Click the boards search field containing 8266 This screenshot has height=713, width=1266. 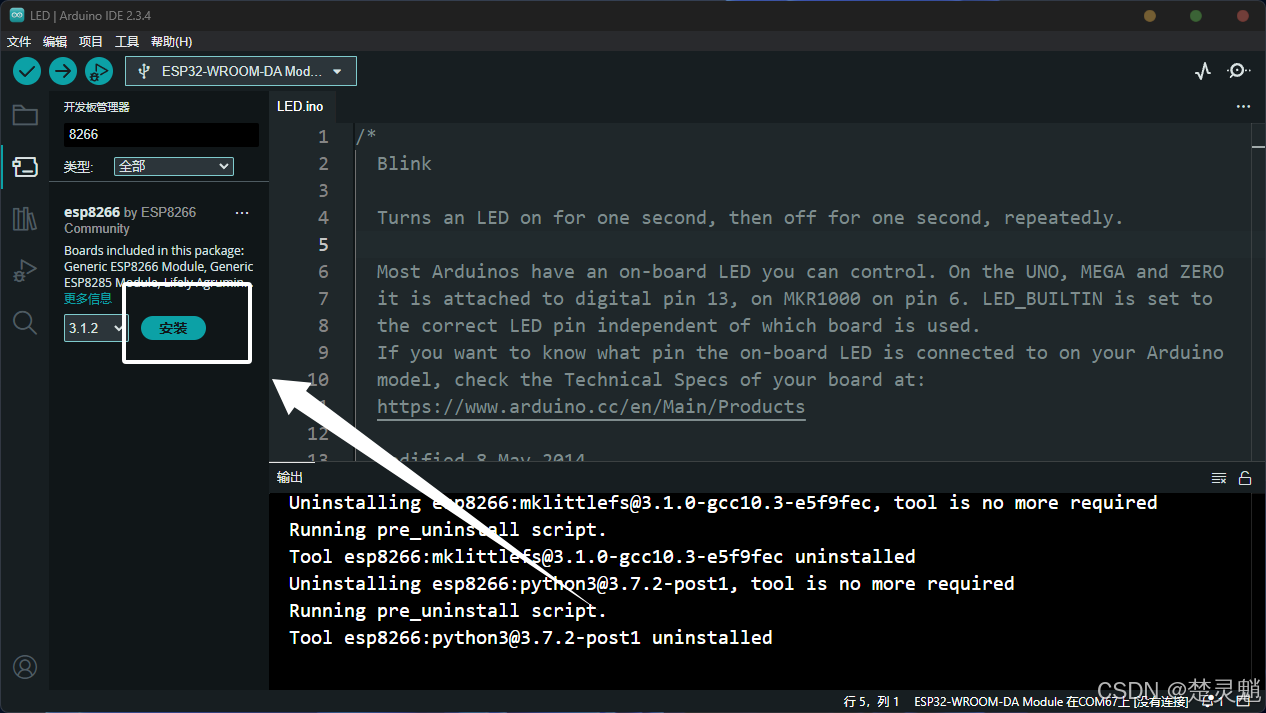pos(161,134)
